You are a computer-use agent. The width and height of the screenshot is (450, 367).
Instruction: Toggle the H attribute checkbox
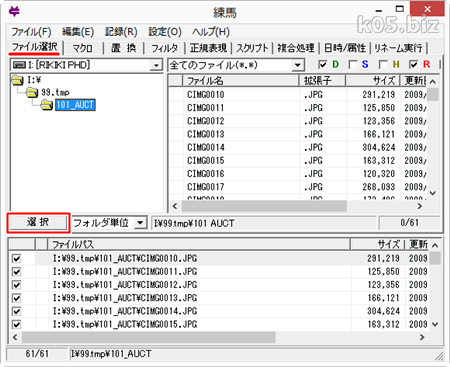383,64
